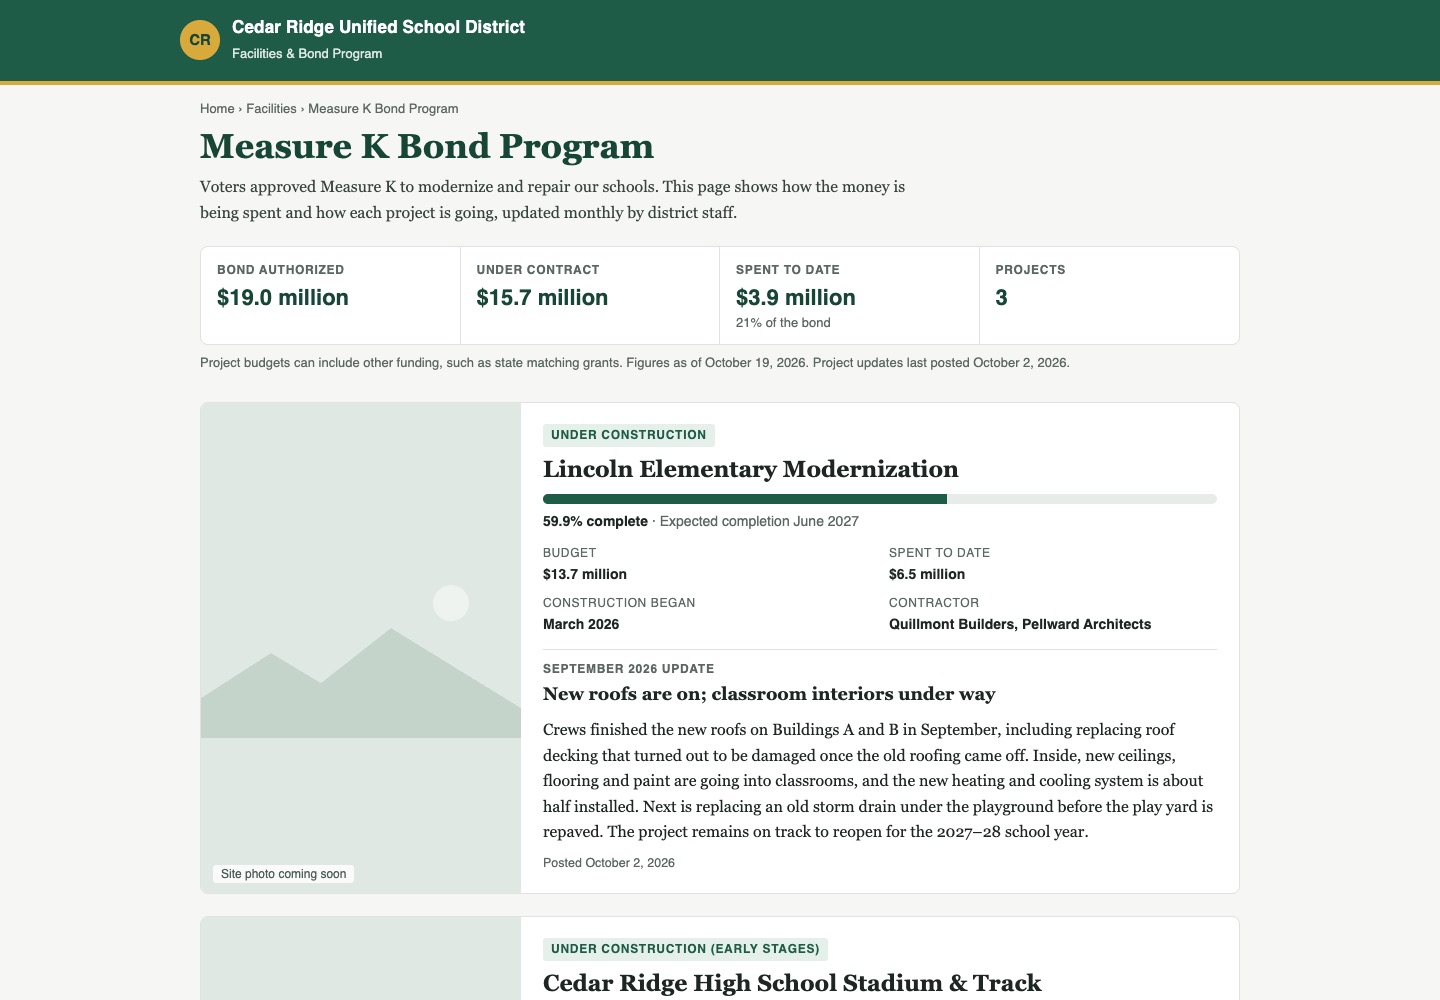1440x1000 pixels.
Task: Go to the Home breadcrumb link
Action: [217, 109]
